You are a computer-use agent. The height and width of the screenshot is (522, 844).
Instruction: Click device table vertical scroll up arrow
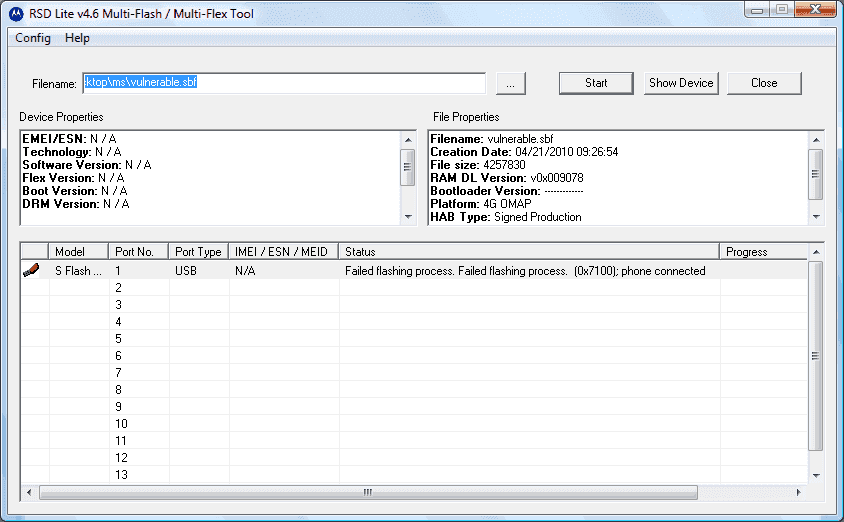(816, 252)
